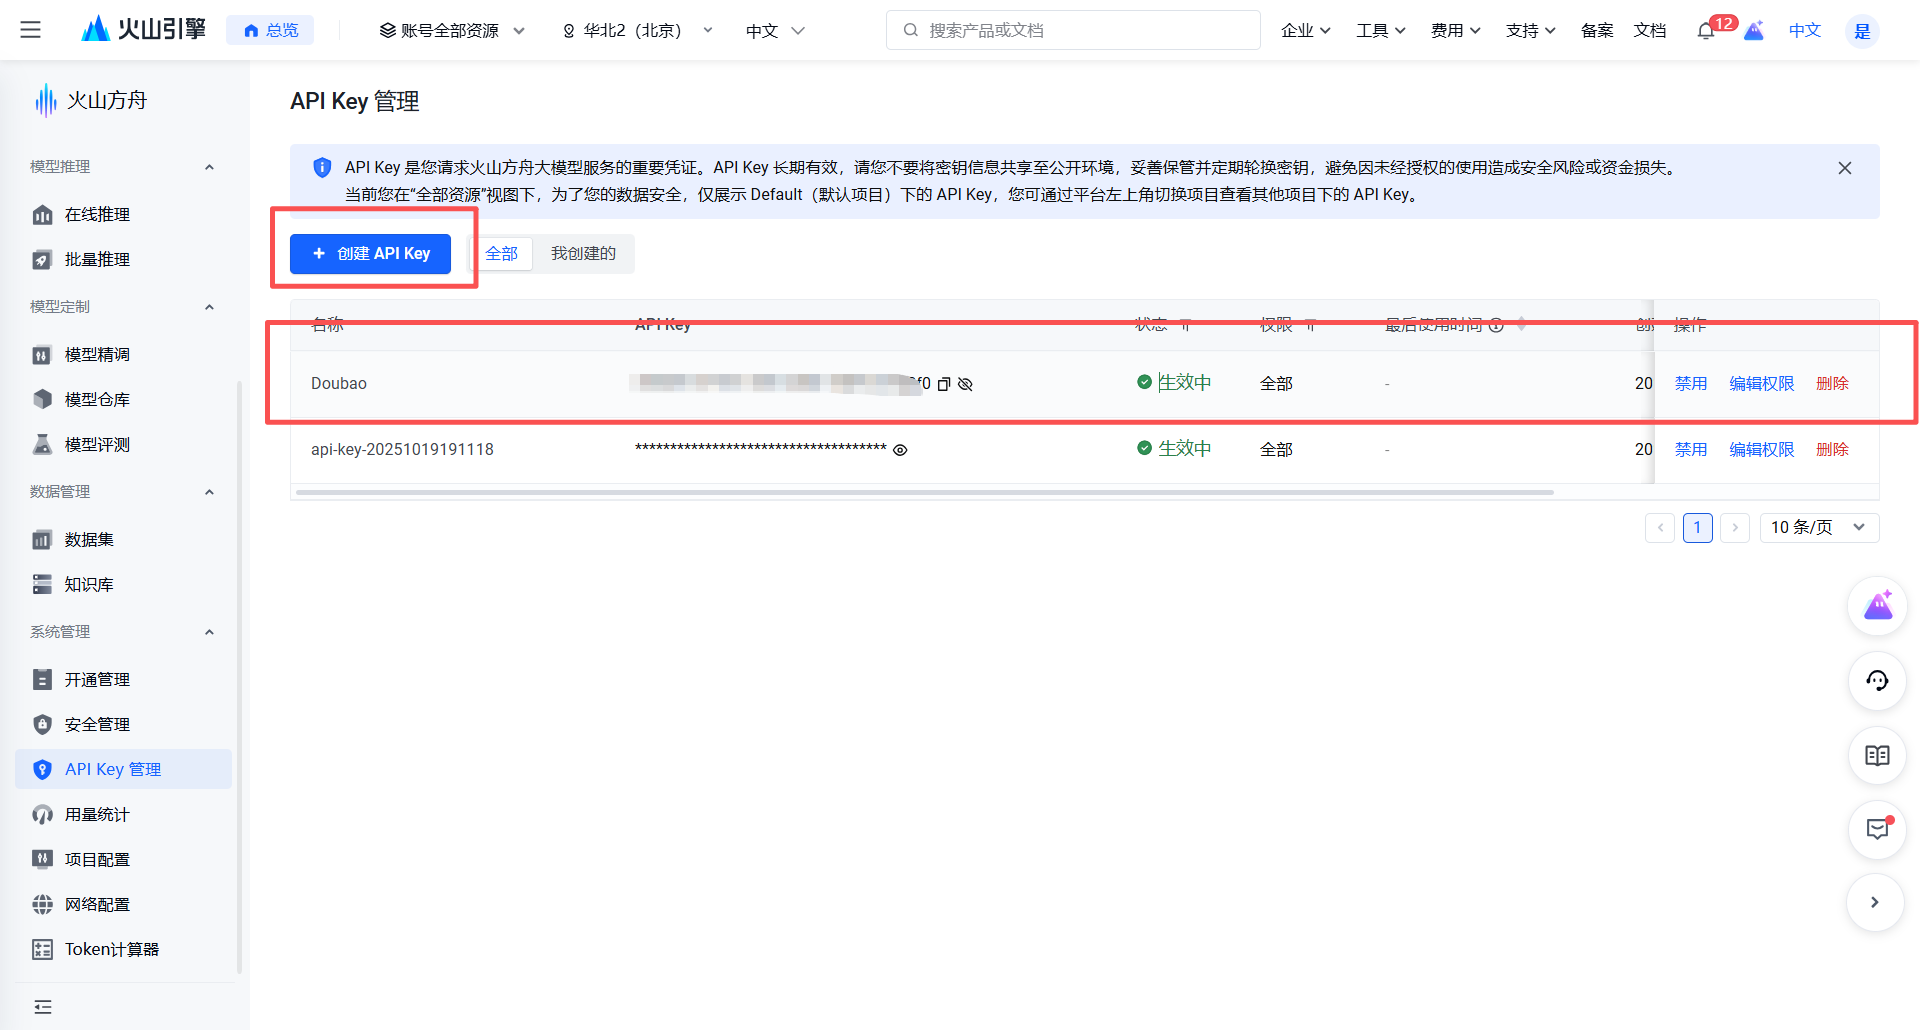Open Token计算器 in sidebar
This screenshot has height=1030, width=1920.
(124, 950)
